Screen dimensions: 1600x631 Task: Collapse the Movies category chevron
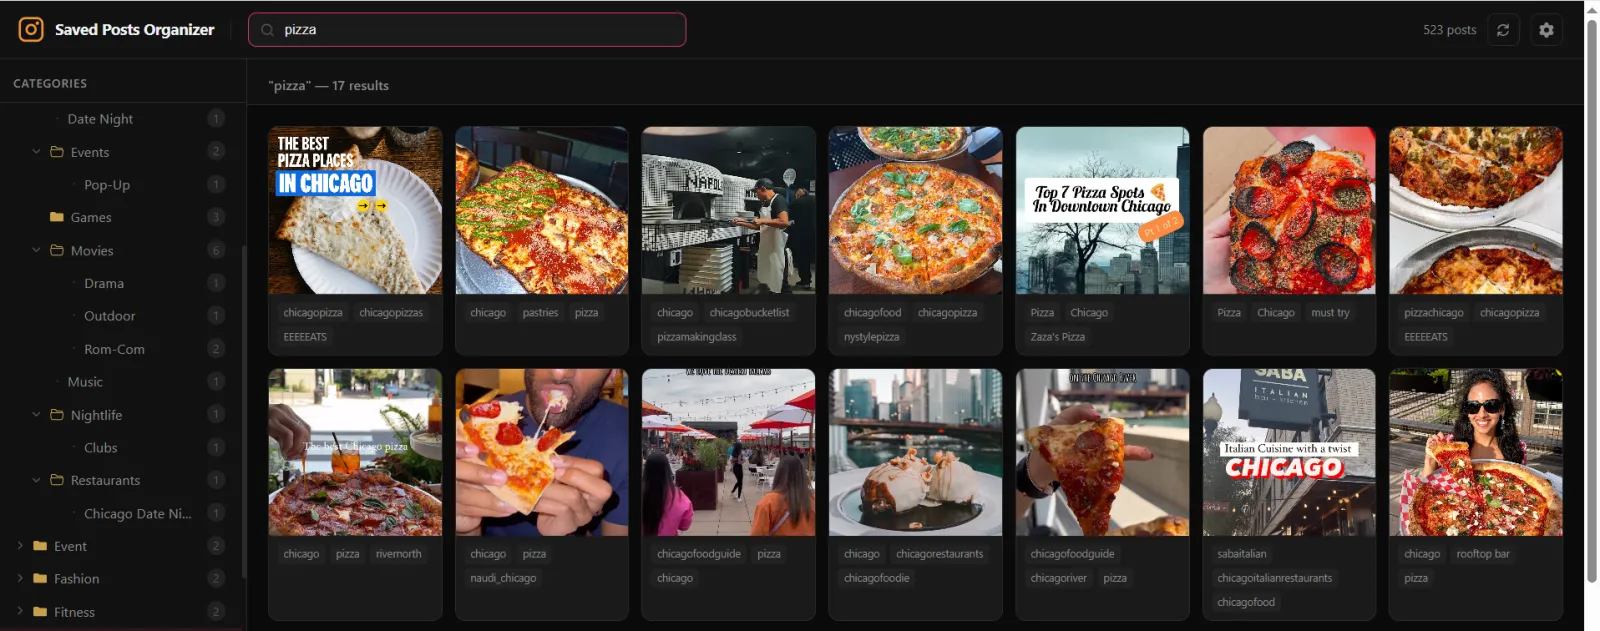[36, 250]
